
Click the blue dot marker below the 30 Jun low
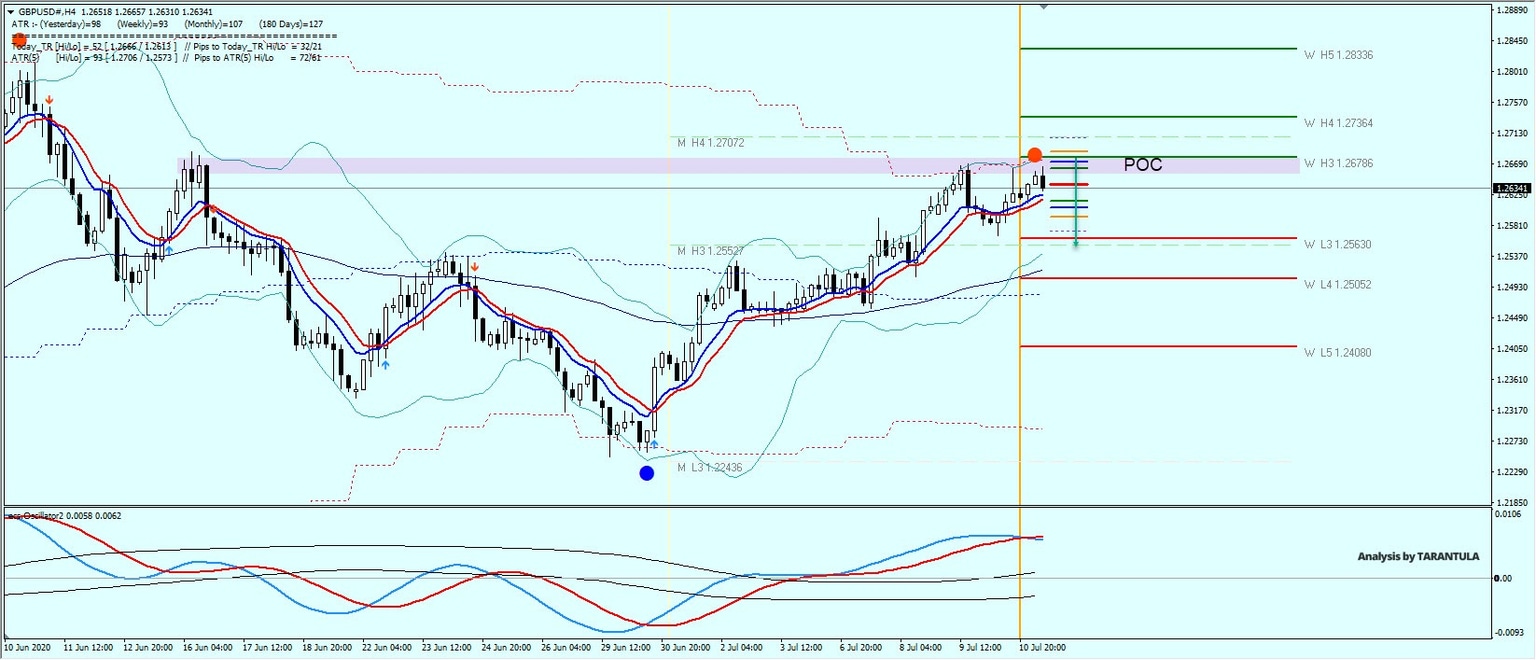[x=647, y=473]
